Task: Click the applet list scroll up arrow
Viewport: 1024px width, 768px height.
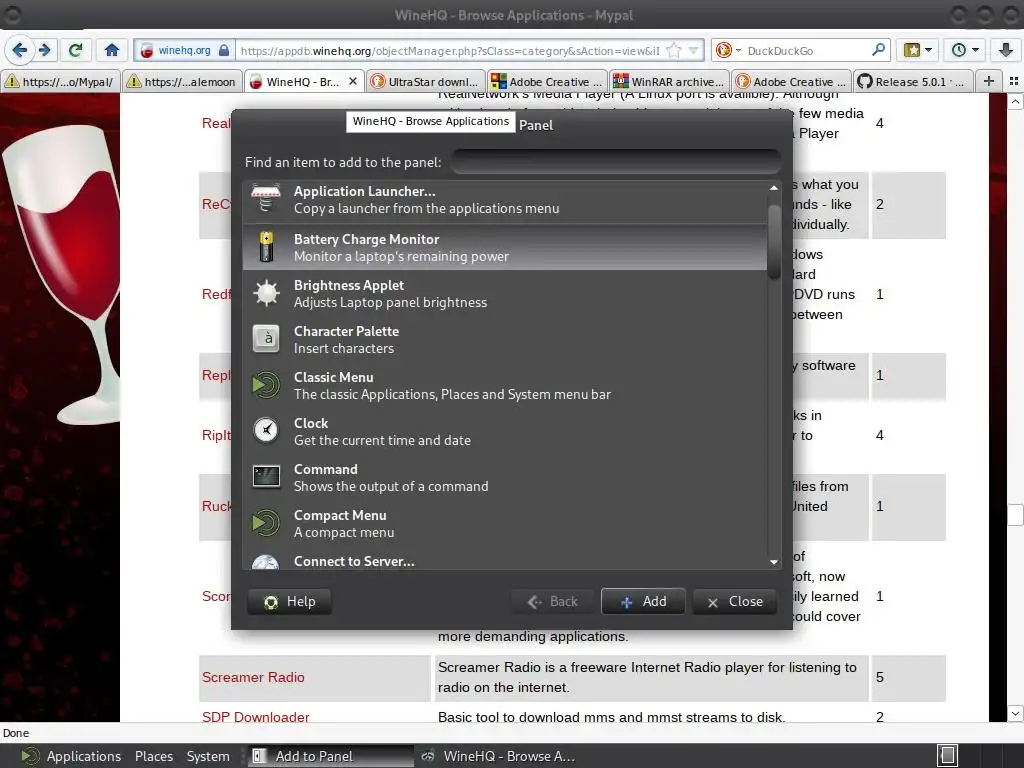Action: pos(774,188)
